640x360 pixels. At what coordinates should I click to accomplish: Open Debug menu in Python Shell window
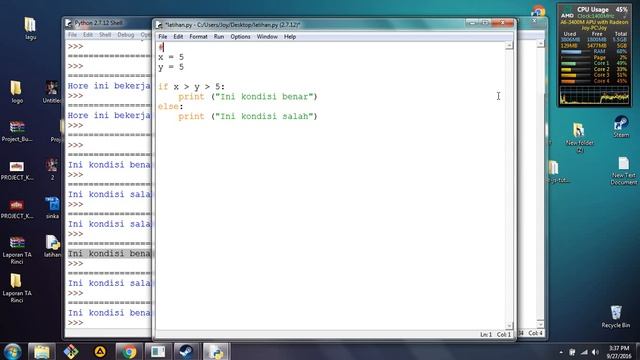pyautogui.click(x=126, y=35)
